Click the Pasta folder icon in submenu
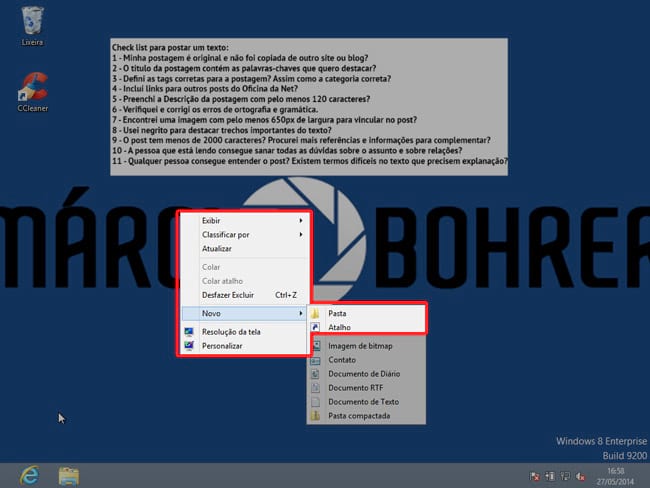650x488 pixels. (316, 313)
